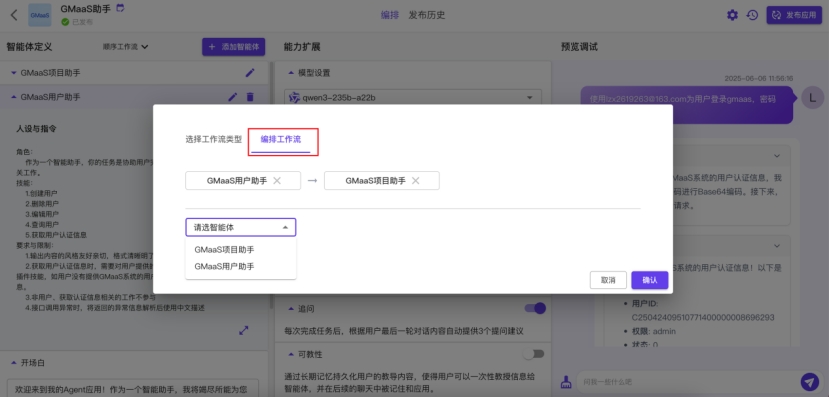Open the 顺序工作流 dropdown
The image size is (829, 398).
click(x=126, y=47)
